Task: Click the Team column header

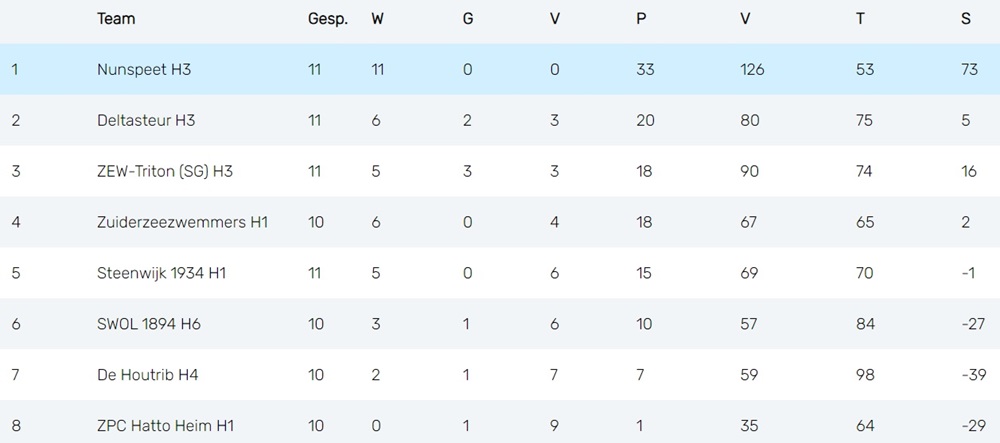Action: point(116,18)
